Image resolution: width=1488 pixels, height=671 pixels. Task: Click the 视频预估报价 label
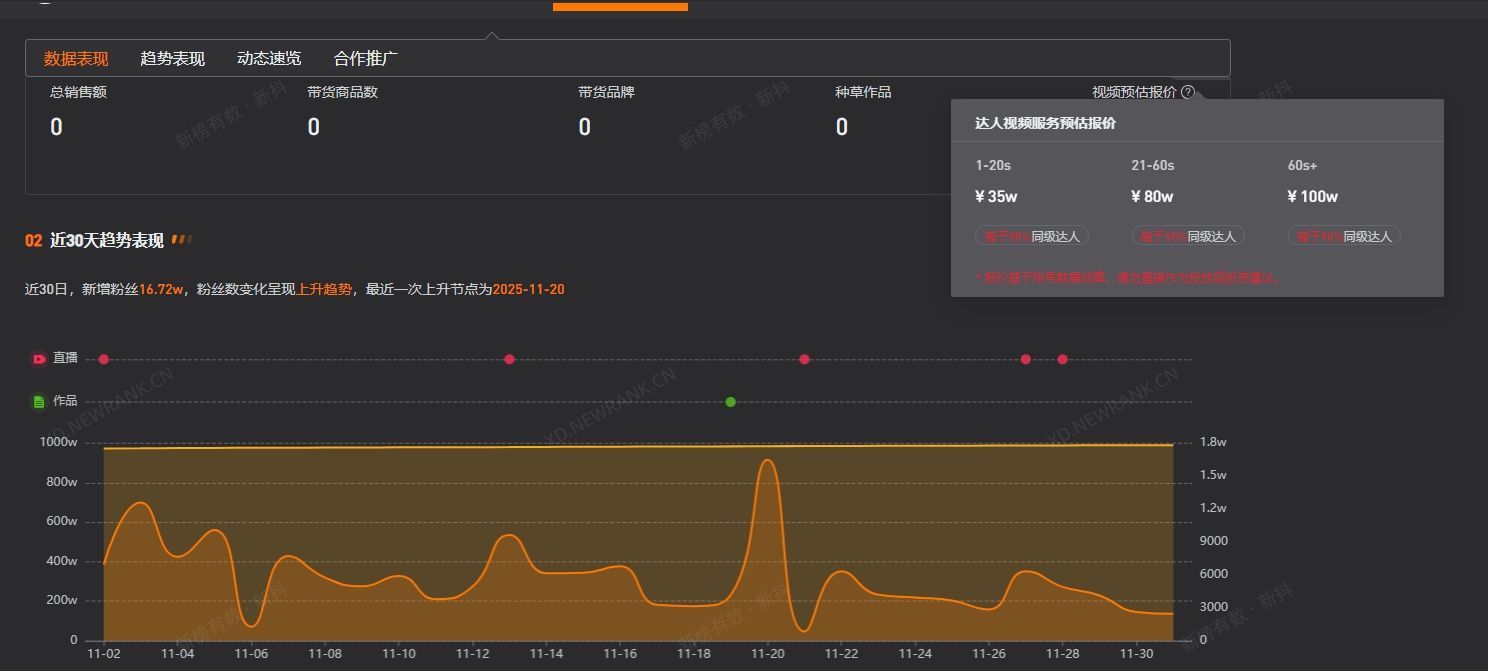click(1135, 92)
